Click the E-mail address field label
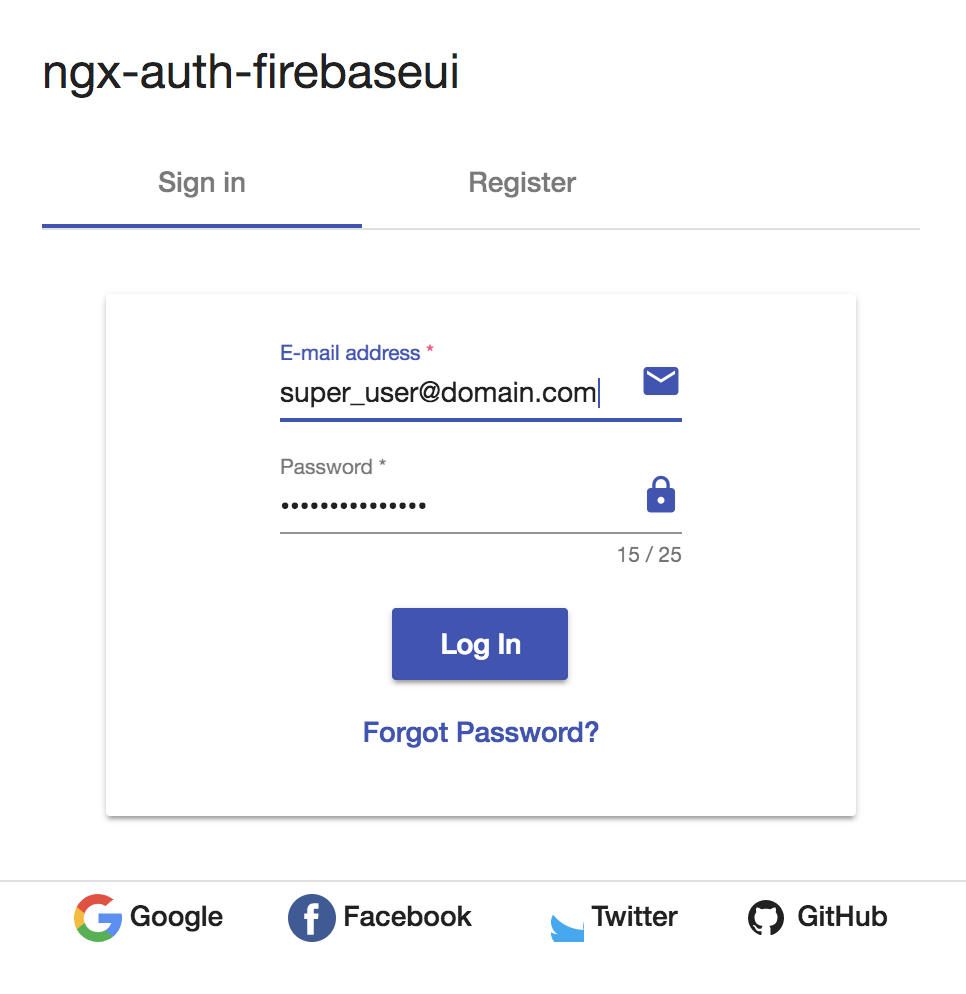The image size is (966, 994). coord(350,352)
